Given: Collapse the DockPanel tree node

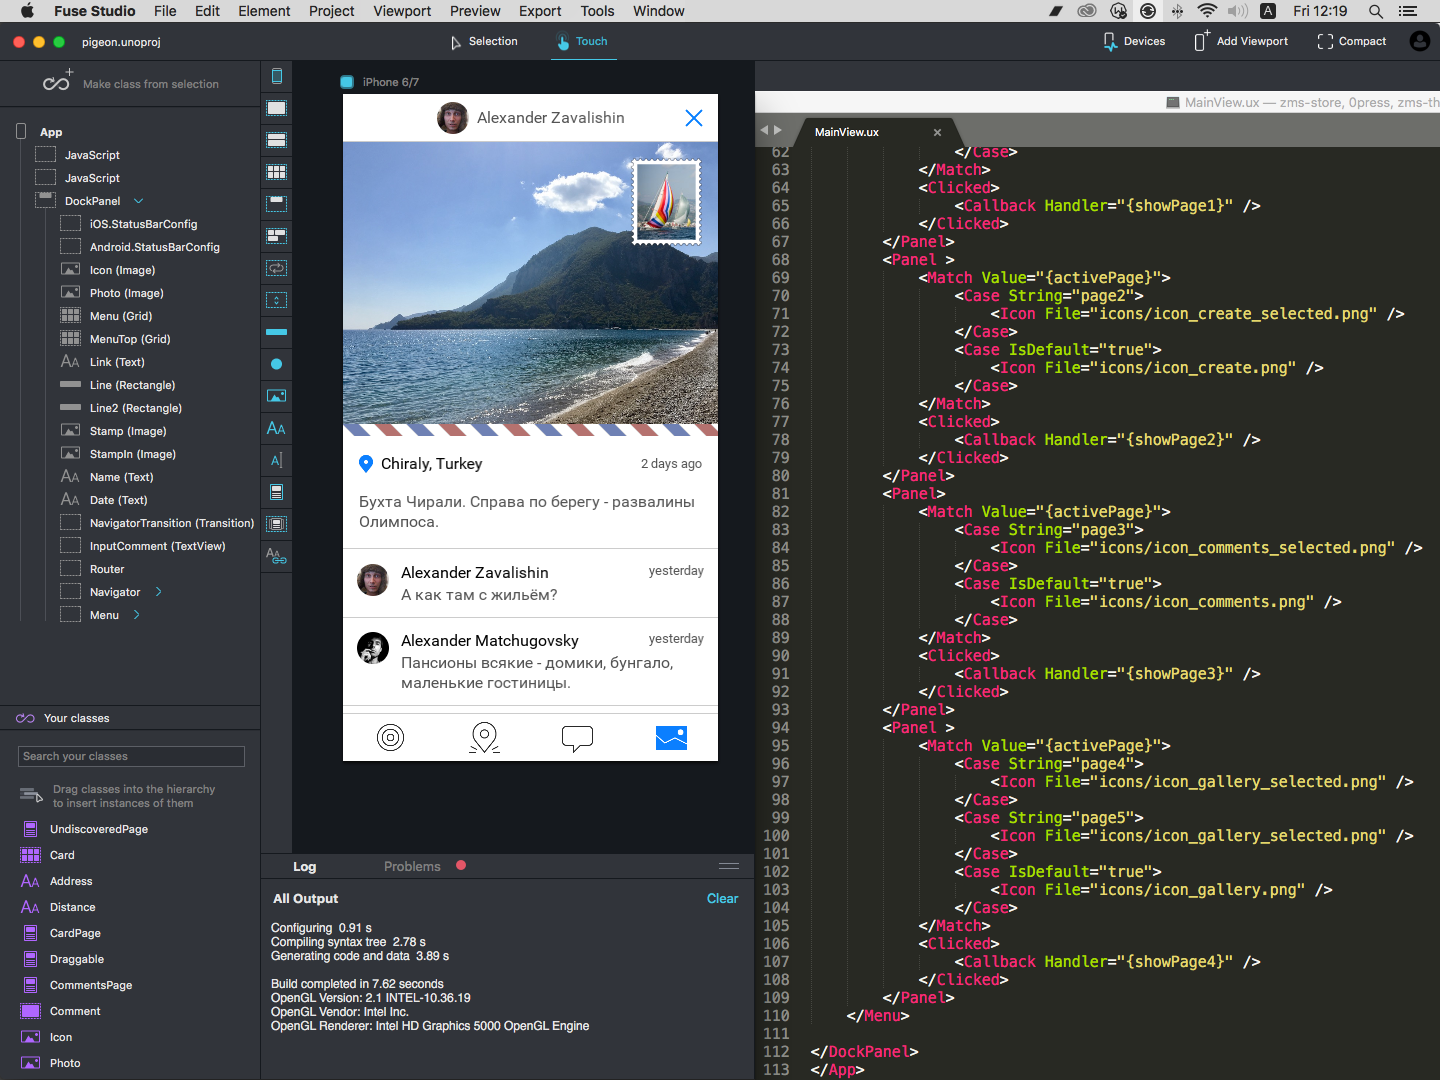Looking at the screenshot, I should point(139,201).
